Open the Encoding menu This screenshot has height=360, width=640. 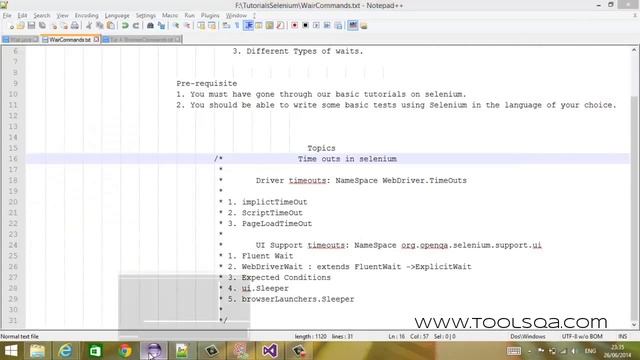tap(87, 16)
